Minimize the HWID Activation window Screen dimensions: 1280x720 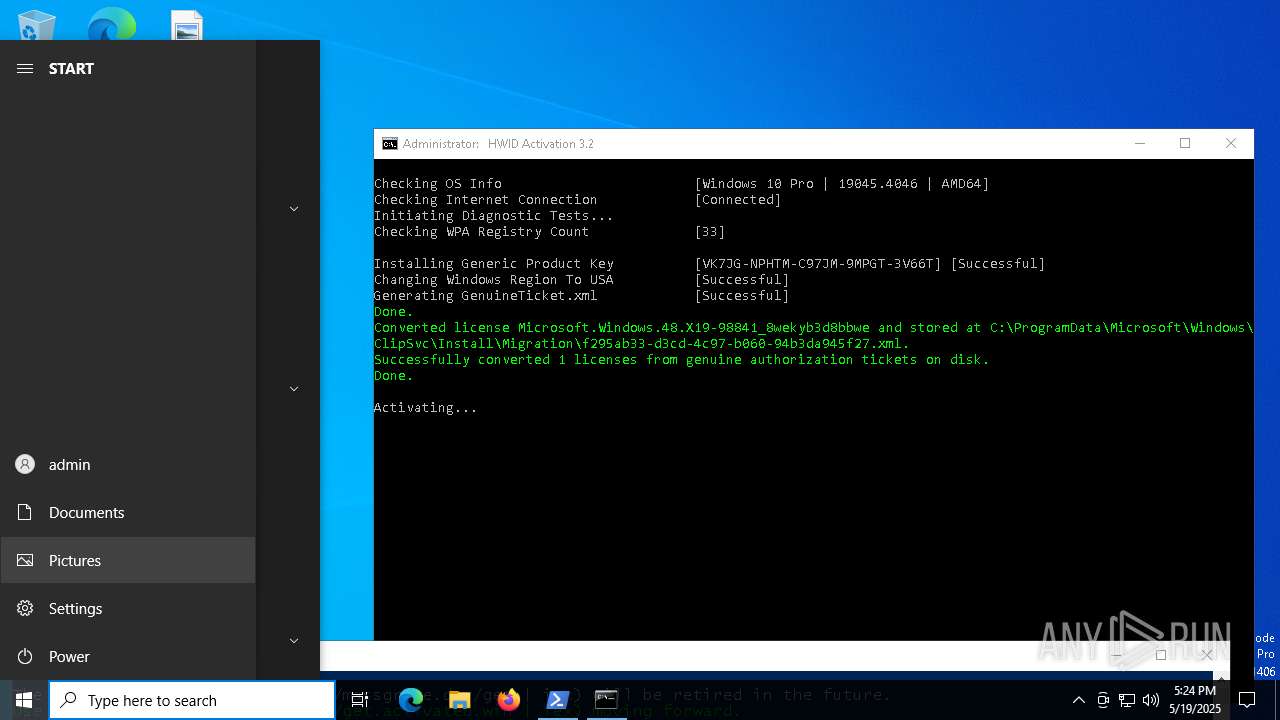click(1139, 144)
